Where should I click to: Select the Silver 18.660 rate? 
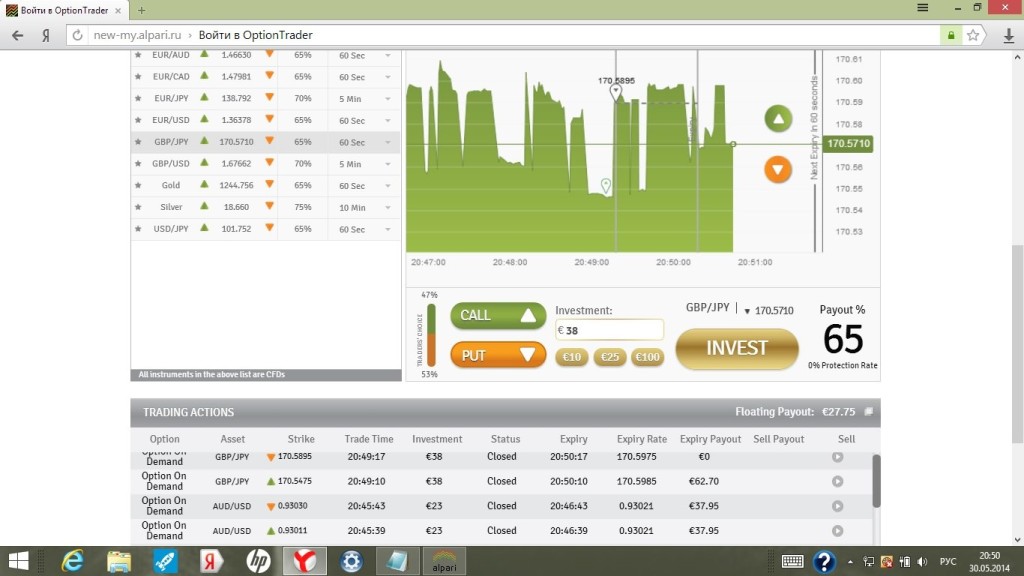click(236, 207)
